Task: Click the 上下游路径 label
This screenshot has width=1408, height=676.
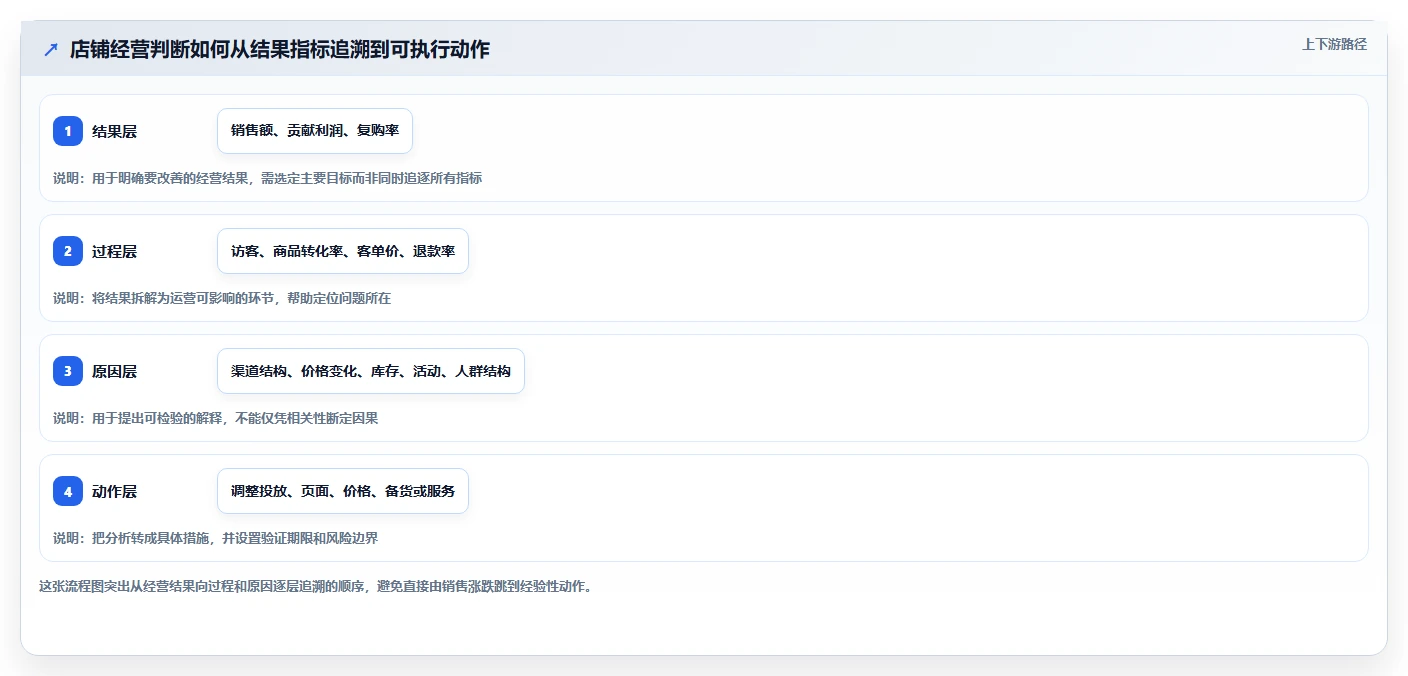Action: tap(1334, 44)
